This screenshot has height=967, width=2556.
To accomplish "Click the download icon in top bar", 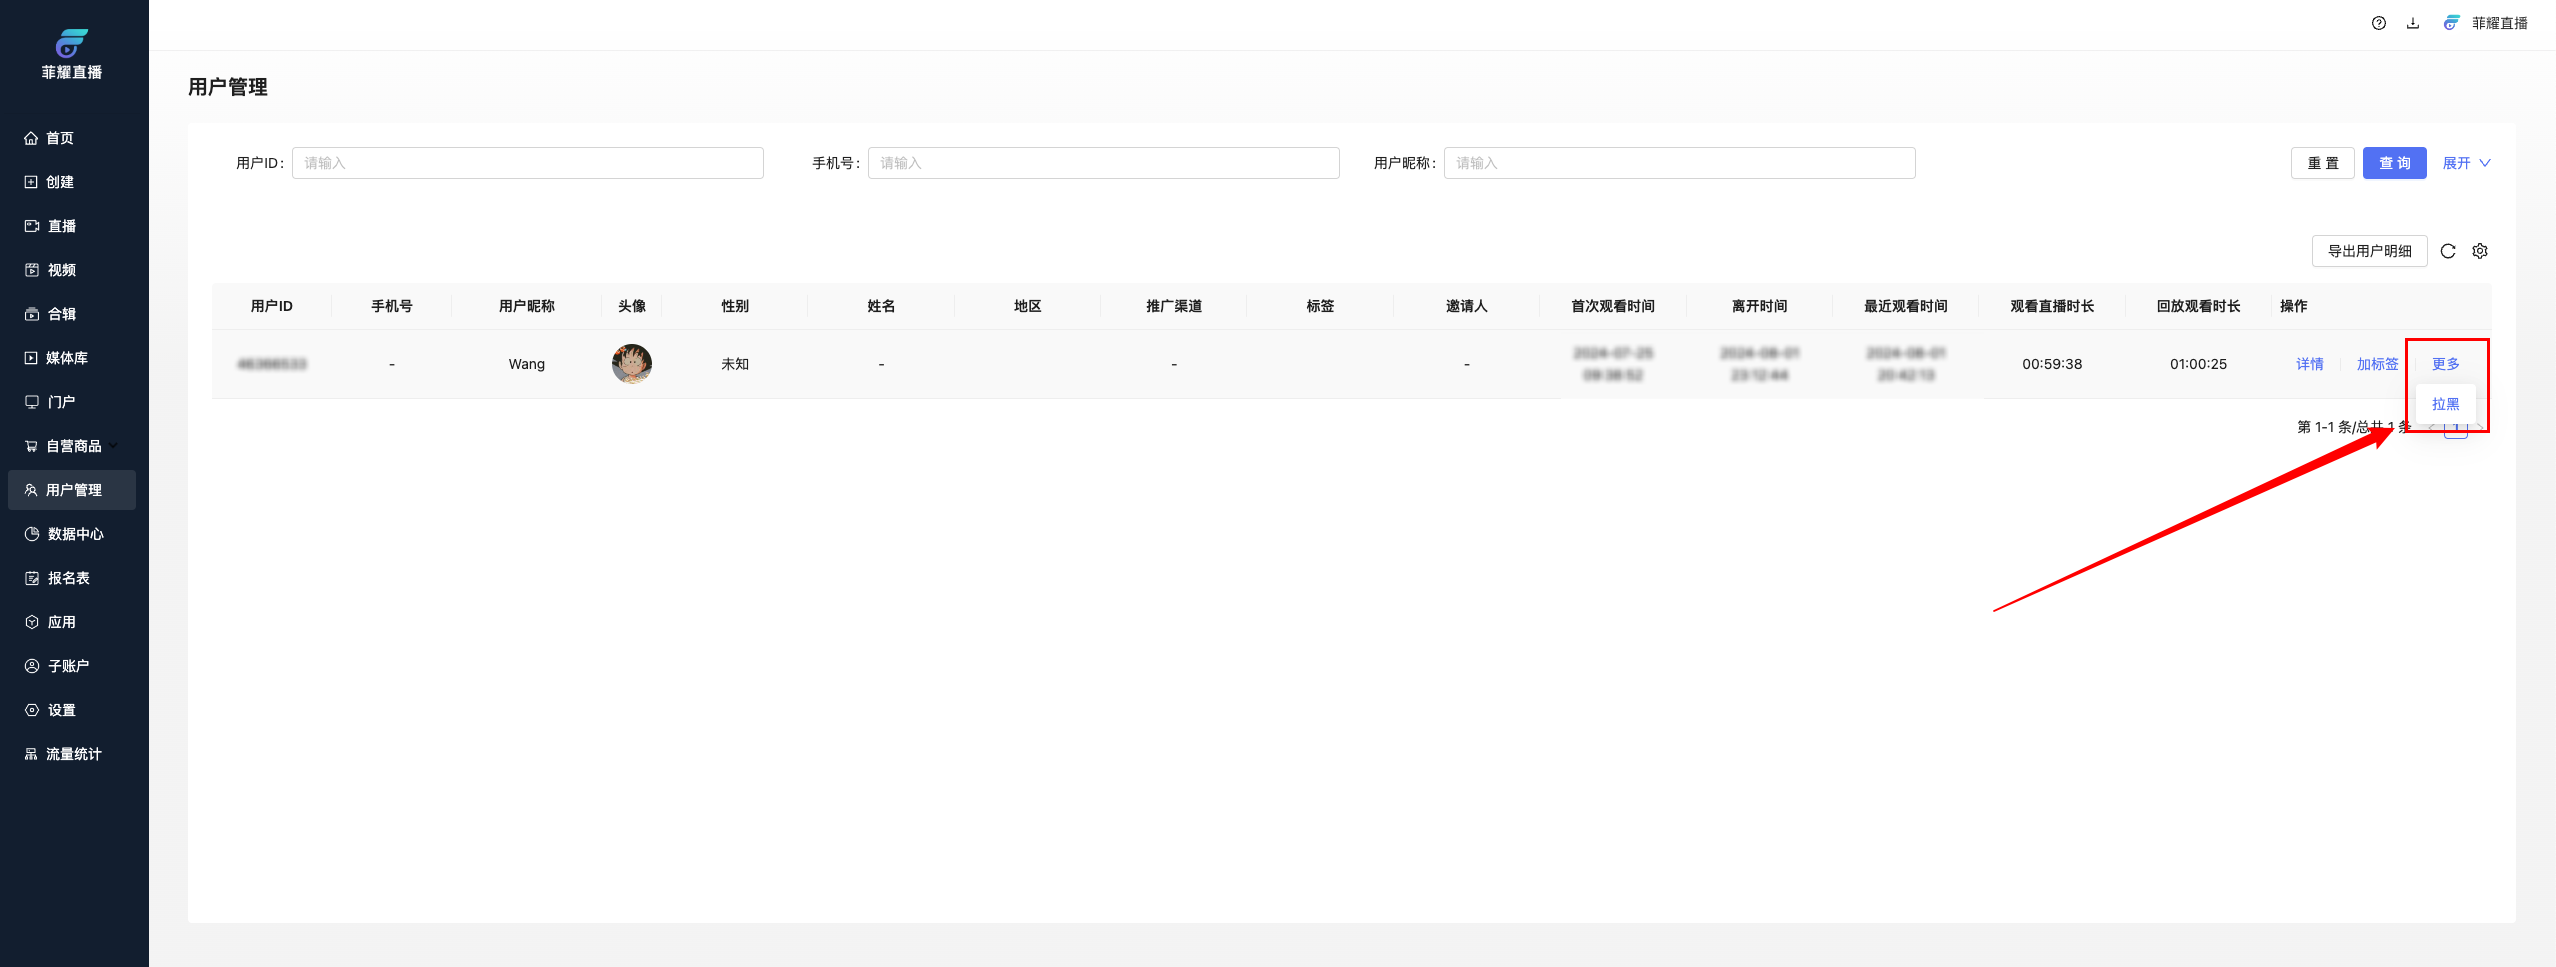I will [x=2412, y=23].
